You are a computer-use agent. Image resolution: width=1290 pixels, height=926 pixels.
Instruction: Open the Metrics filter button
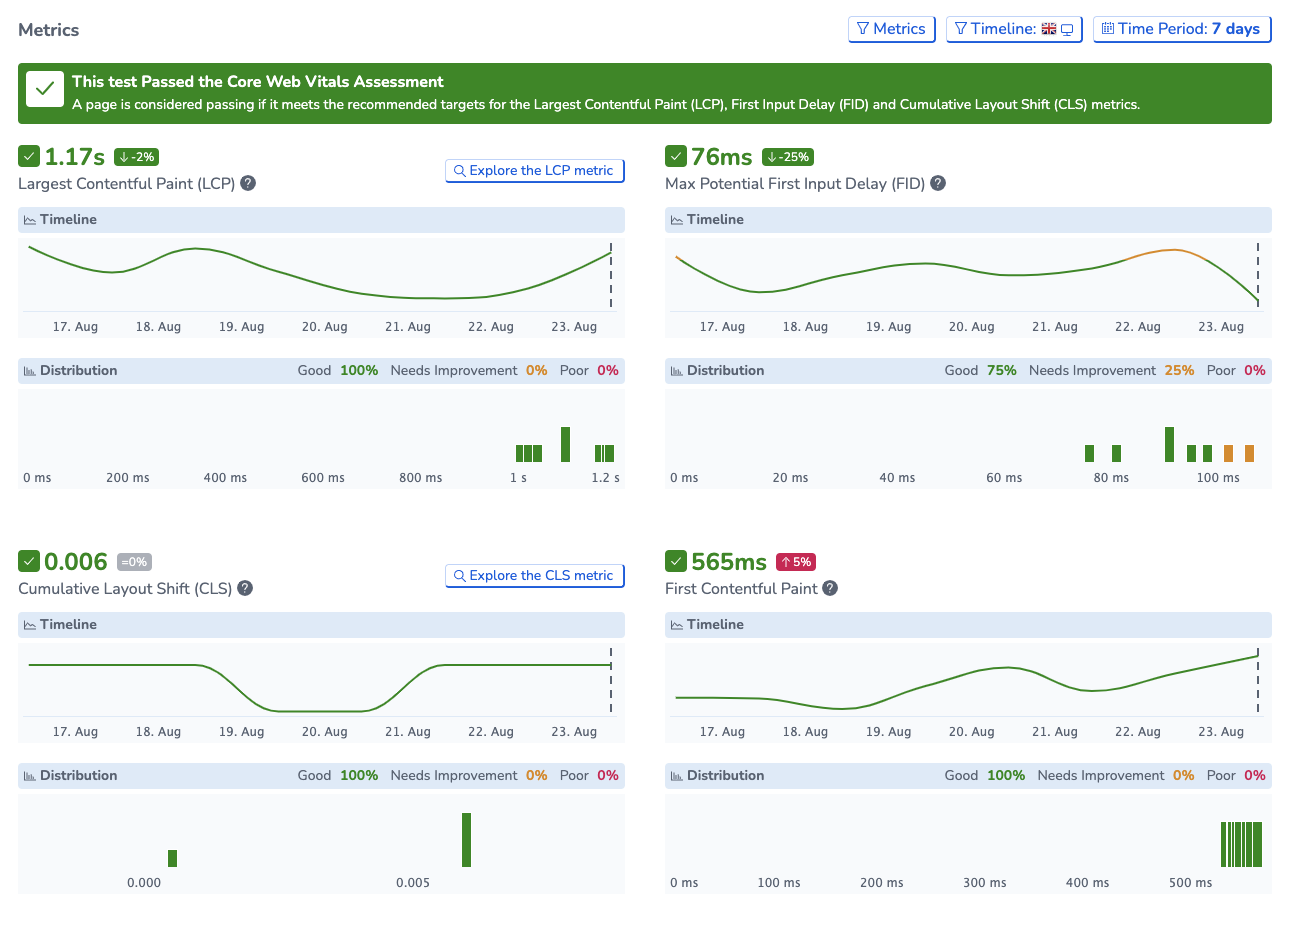point(892,29)
